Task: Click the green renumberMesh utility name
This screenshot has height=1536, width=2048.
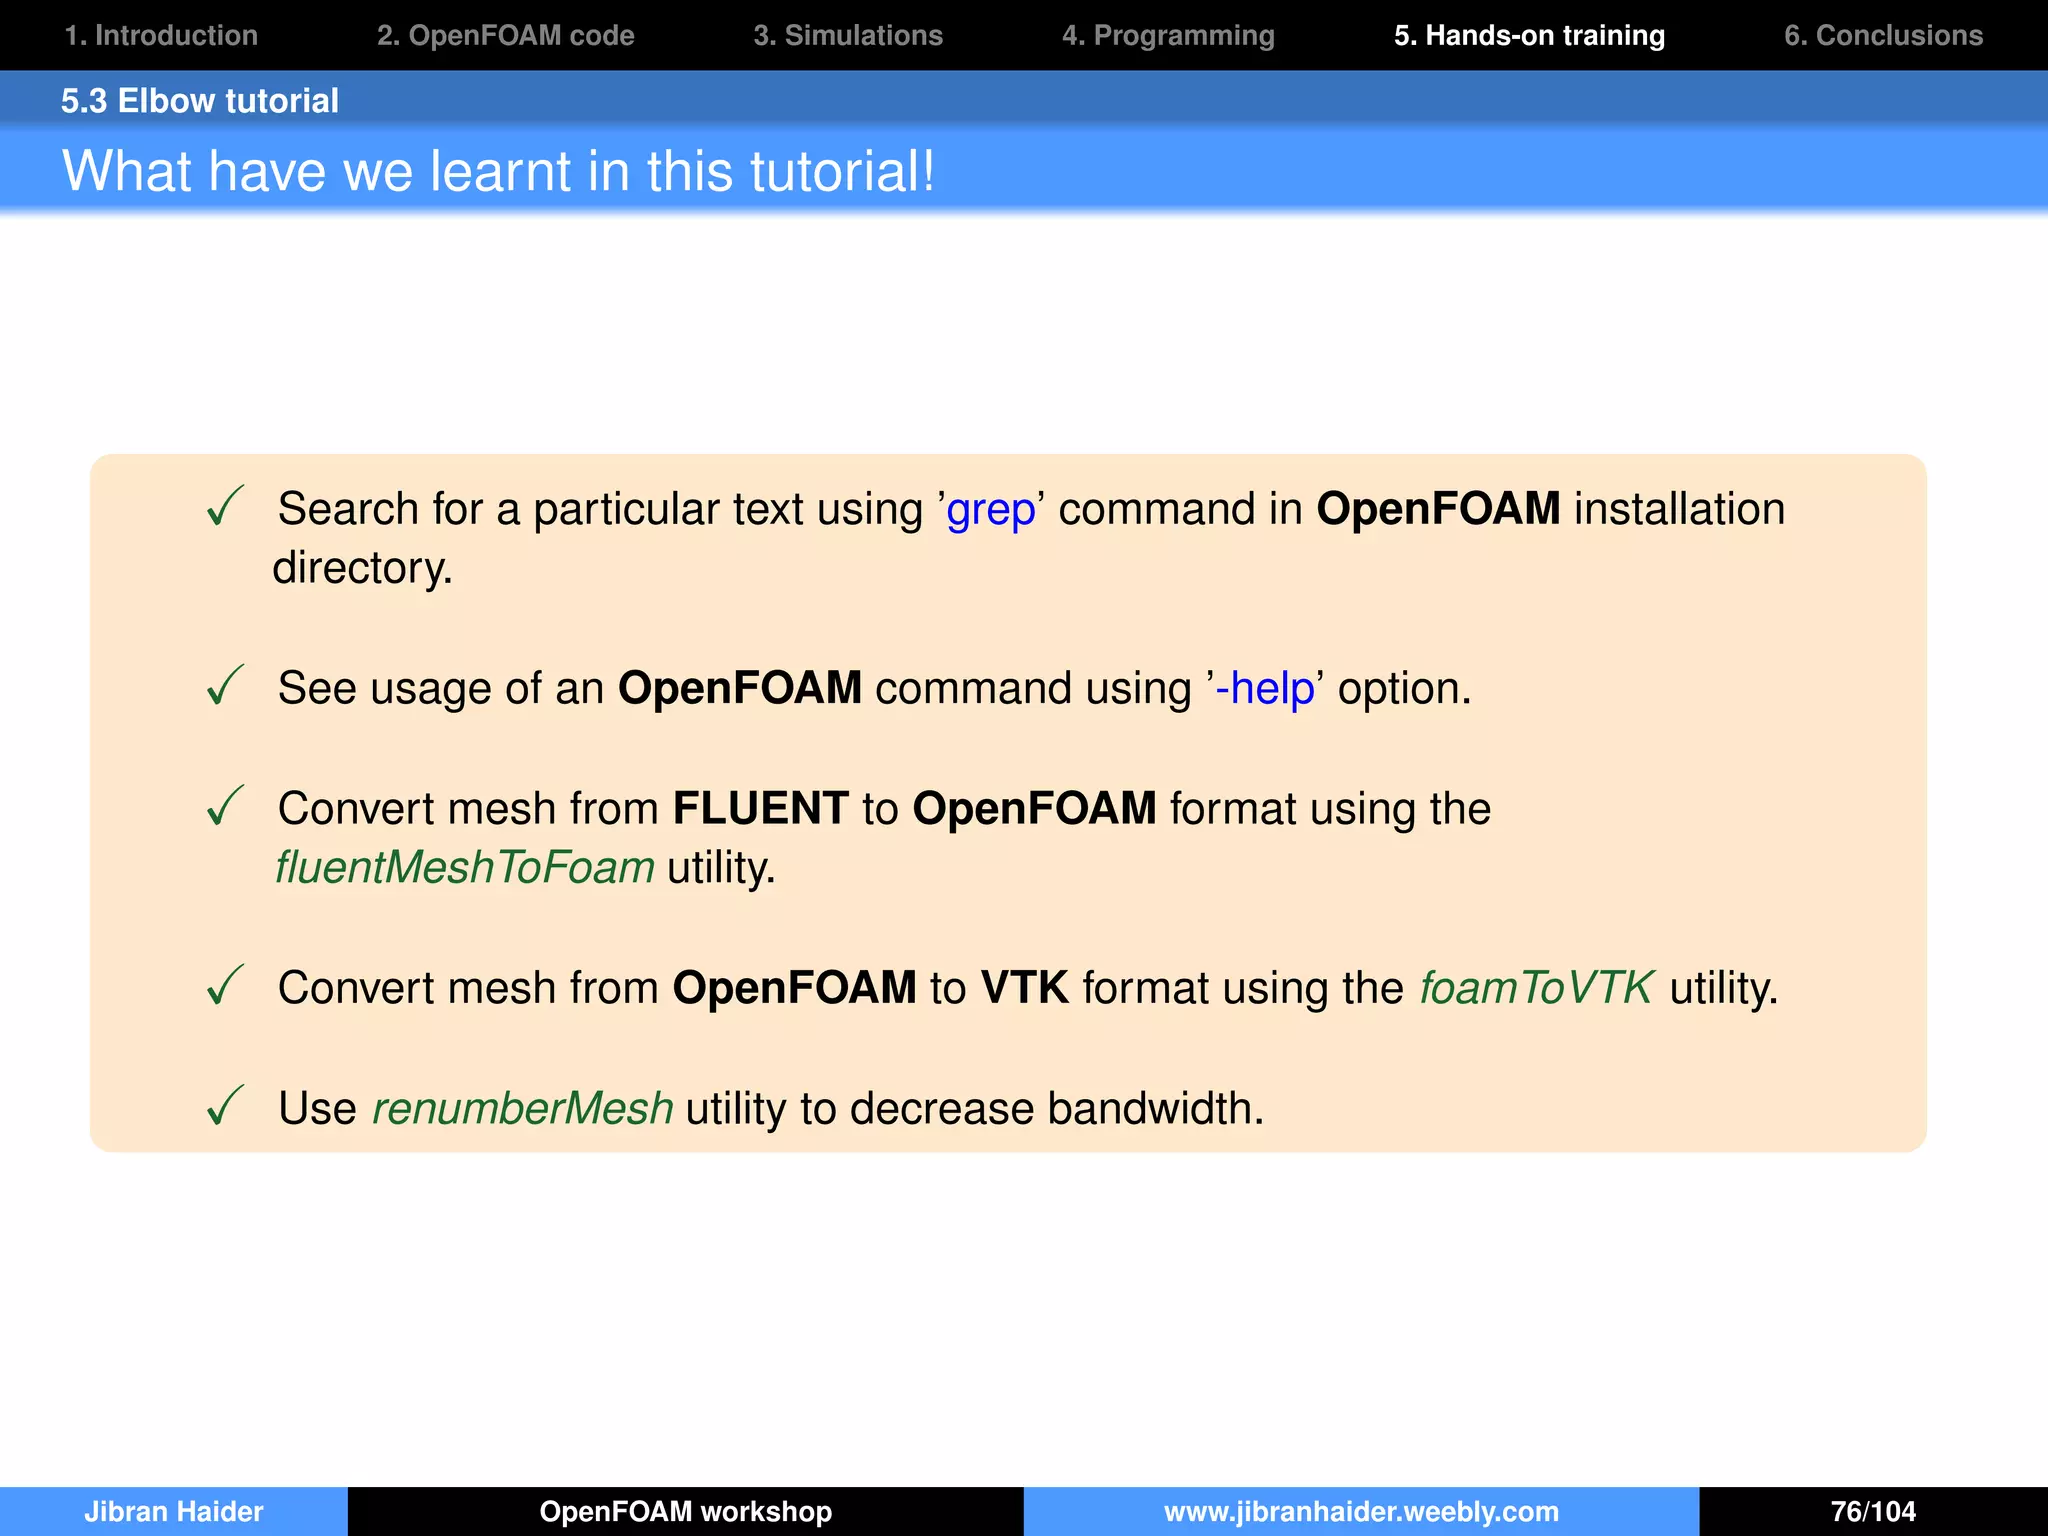Action: (522, 1108)
